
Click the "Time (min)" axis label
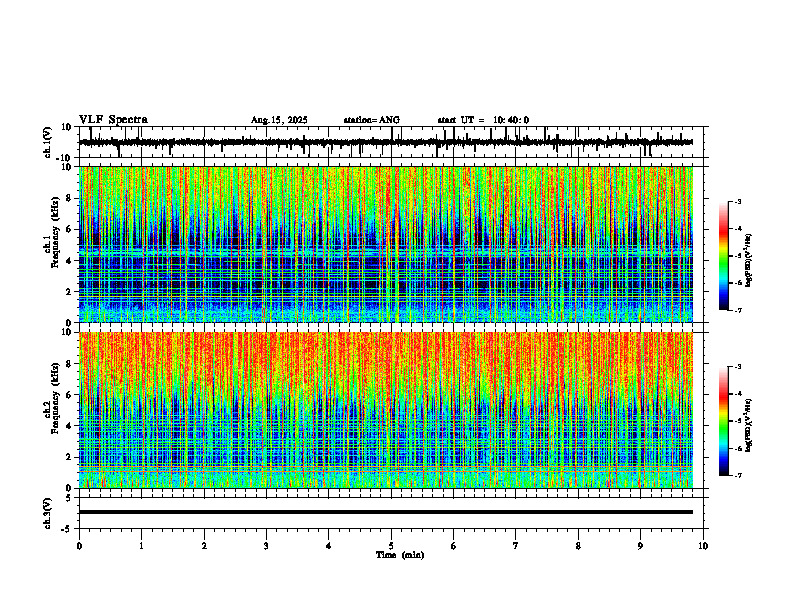click(x=400, y=555)
